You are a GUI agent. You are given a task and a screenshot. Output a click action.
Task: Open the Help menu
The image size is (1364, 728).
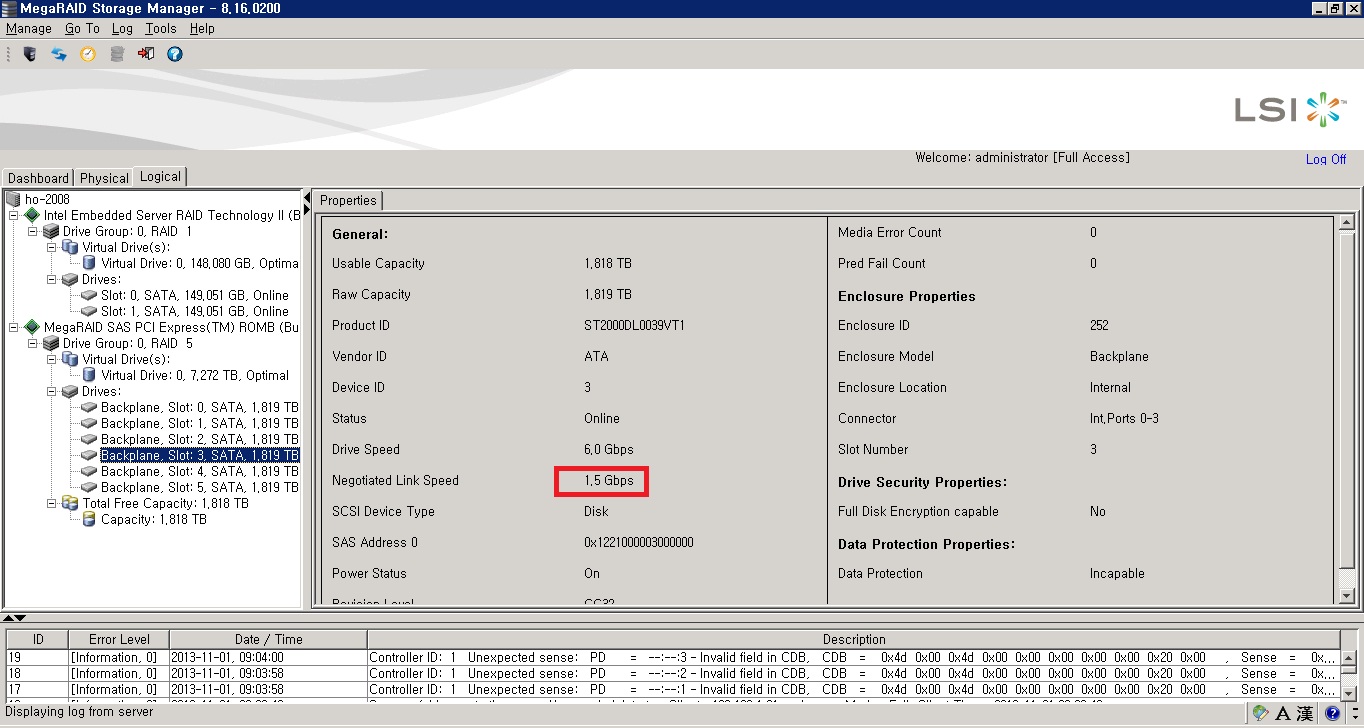click(202, 29)
